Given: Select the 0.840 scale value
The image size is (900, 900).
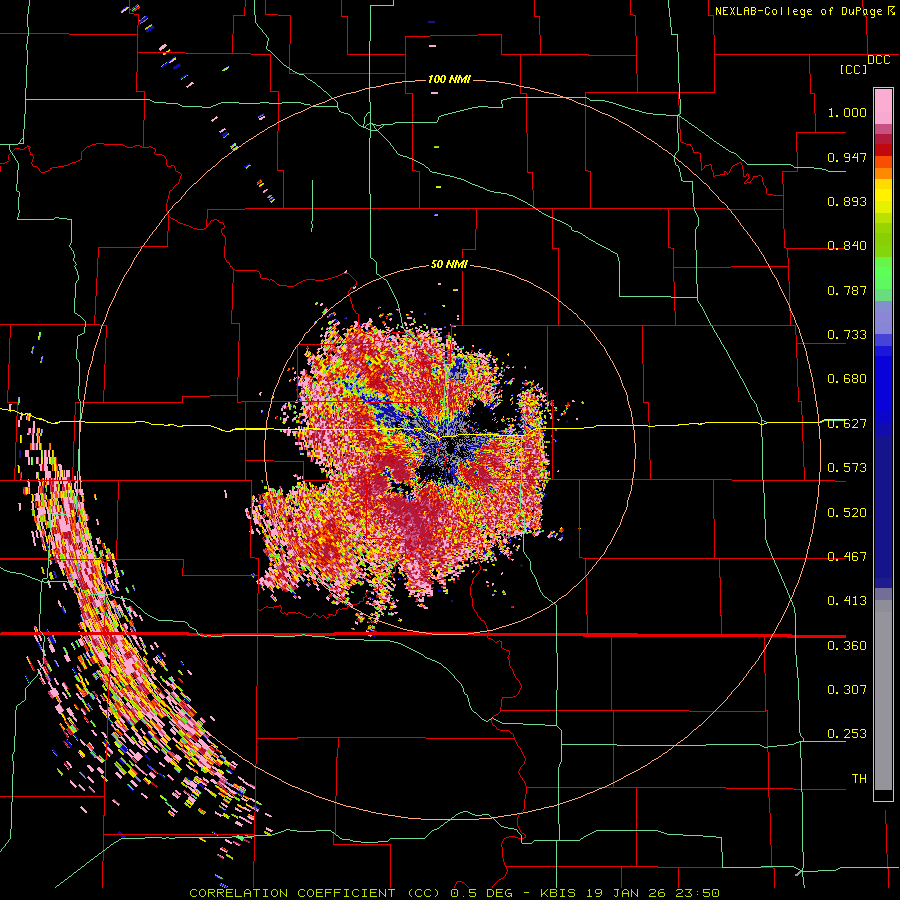Looking at the screenshot, I should (x=847, y=246).
